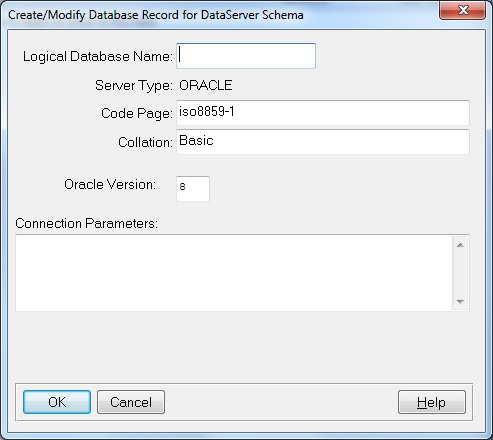493x440 pixels.
Task: Close the dialog with the X button
Action: tap(462, 10)
